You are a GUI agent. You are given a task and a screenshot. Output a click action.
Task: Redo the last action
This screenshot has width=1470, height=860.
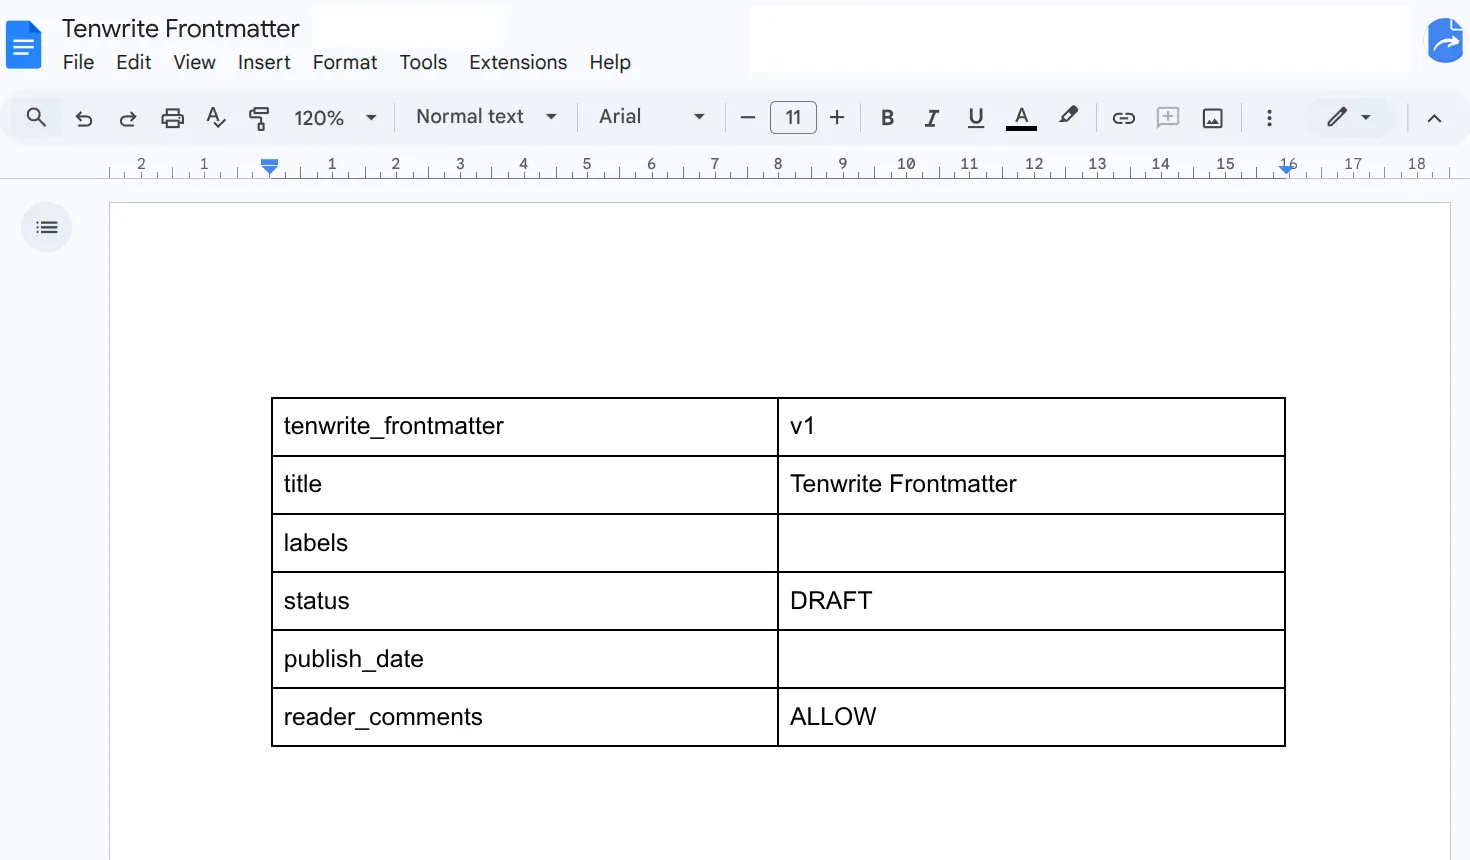click(x=128, y=117)
